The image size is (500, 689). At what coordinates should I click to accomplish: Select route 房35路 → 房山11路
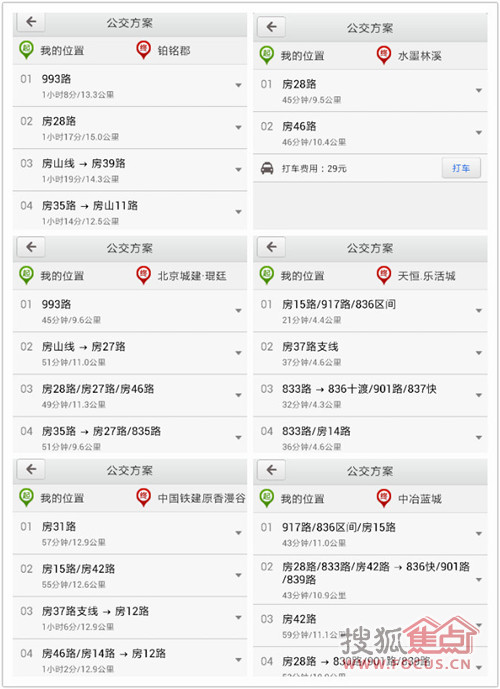130,211
